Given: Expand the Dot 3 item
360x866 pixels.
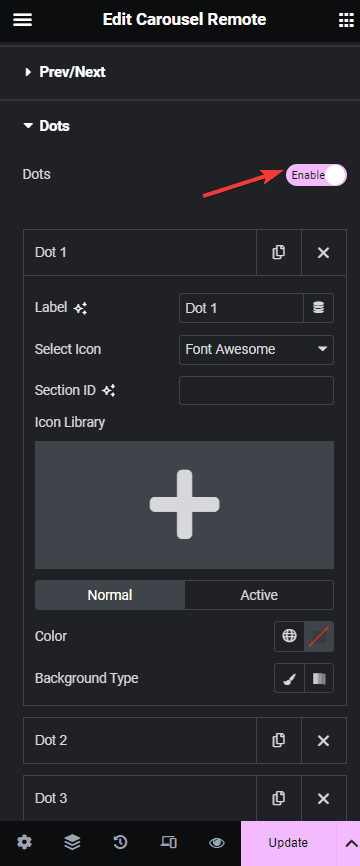Looking at the screenshot, I should pyautogui.click(x=140, y=798).
